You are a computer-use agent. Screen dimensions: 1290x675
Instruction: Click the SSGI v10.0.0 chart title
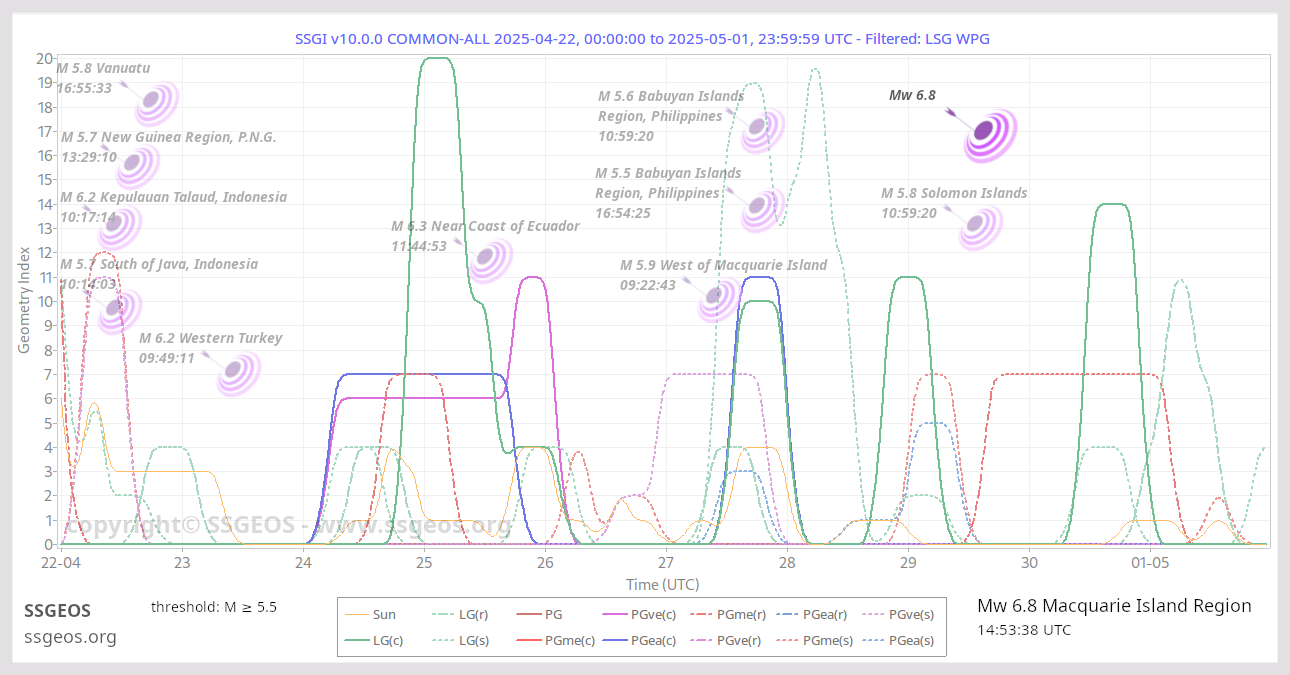[x=642, y=38]
